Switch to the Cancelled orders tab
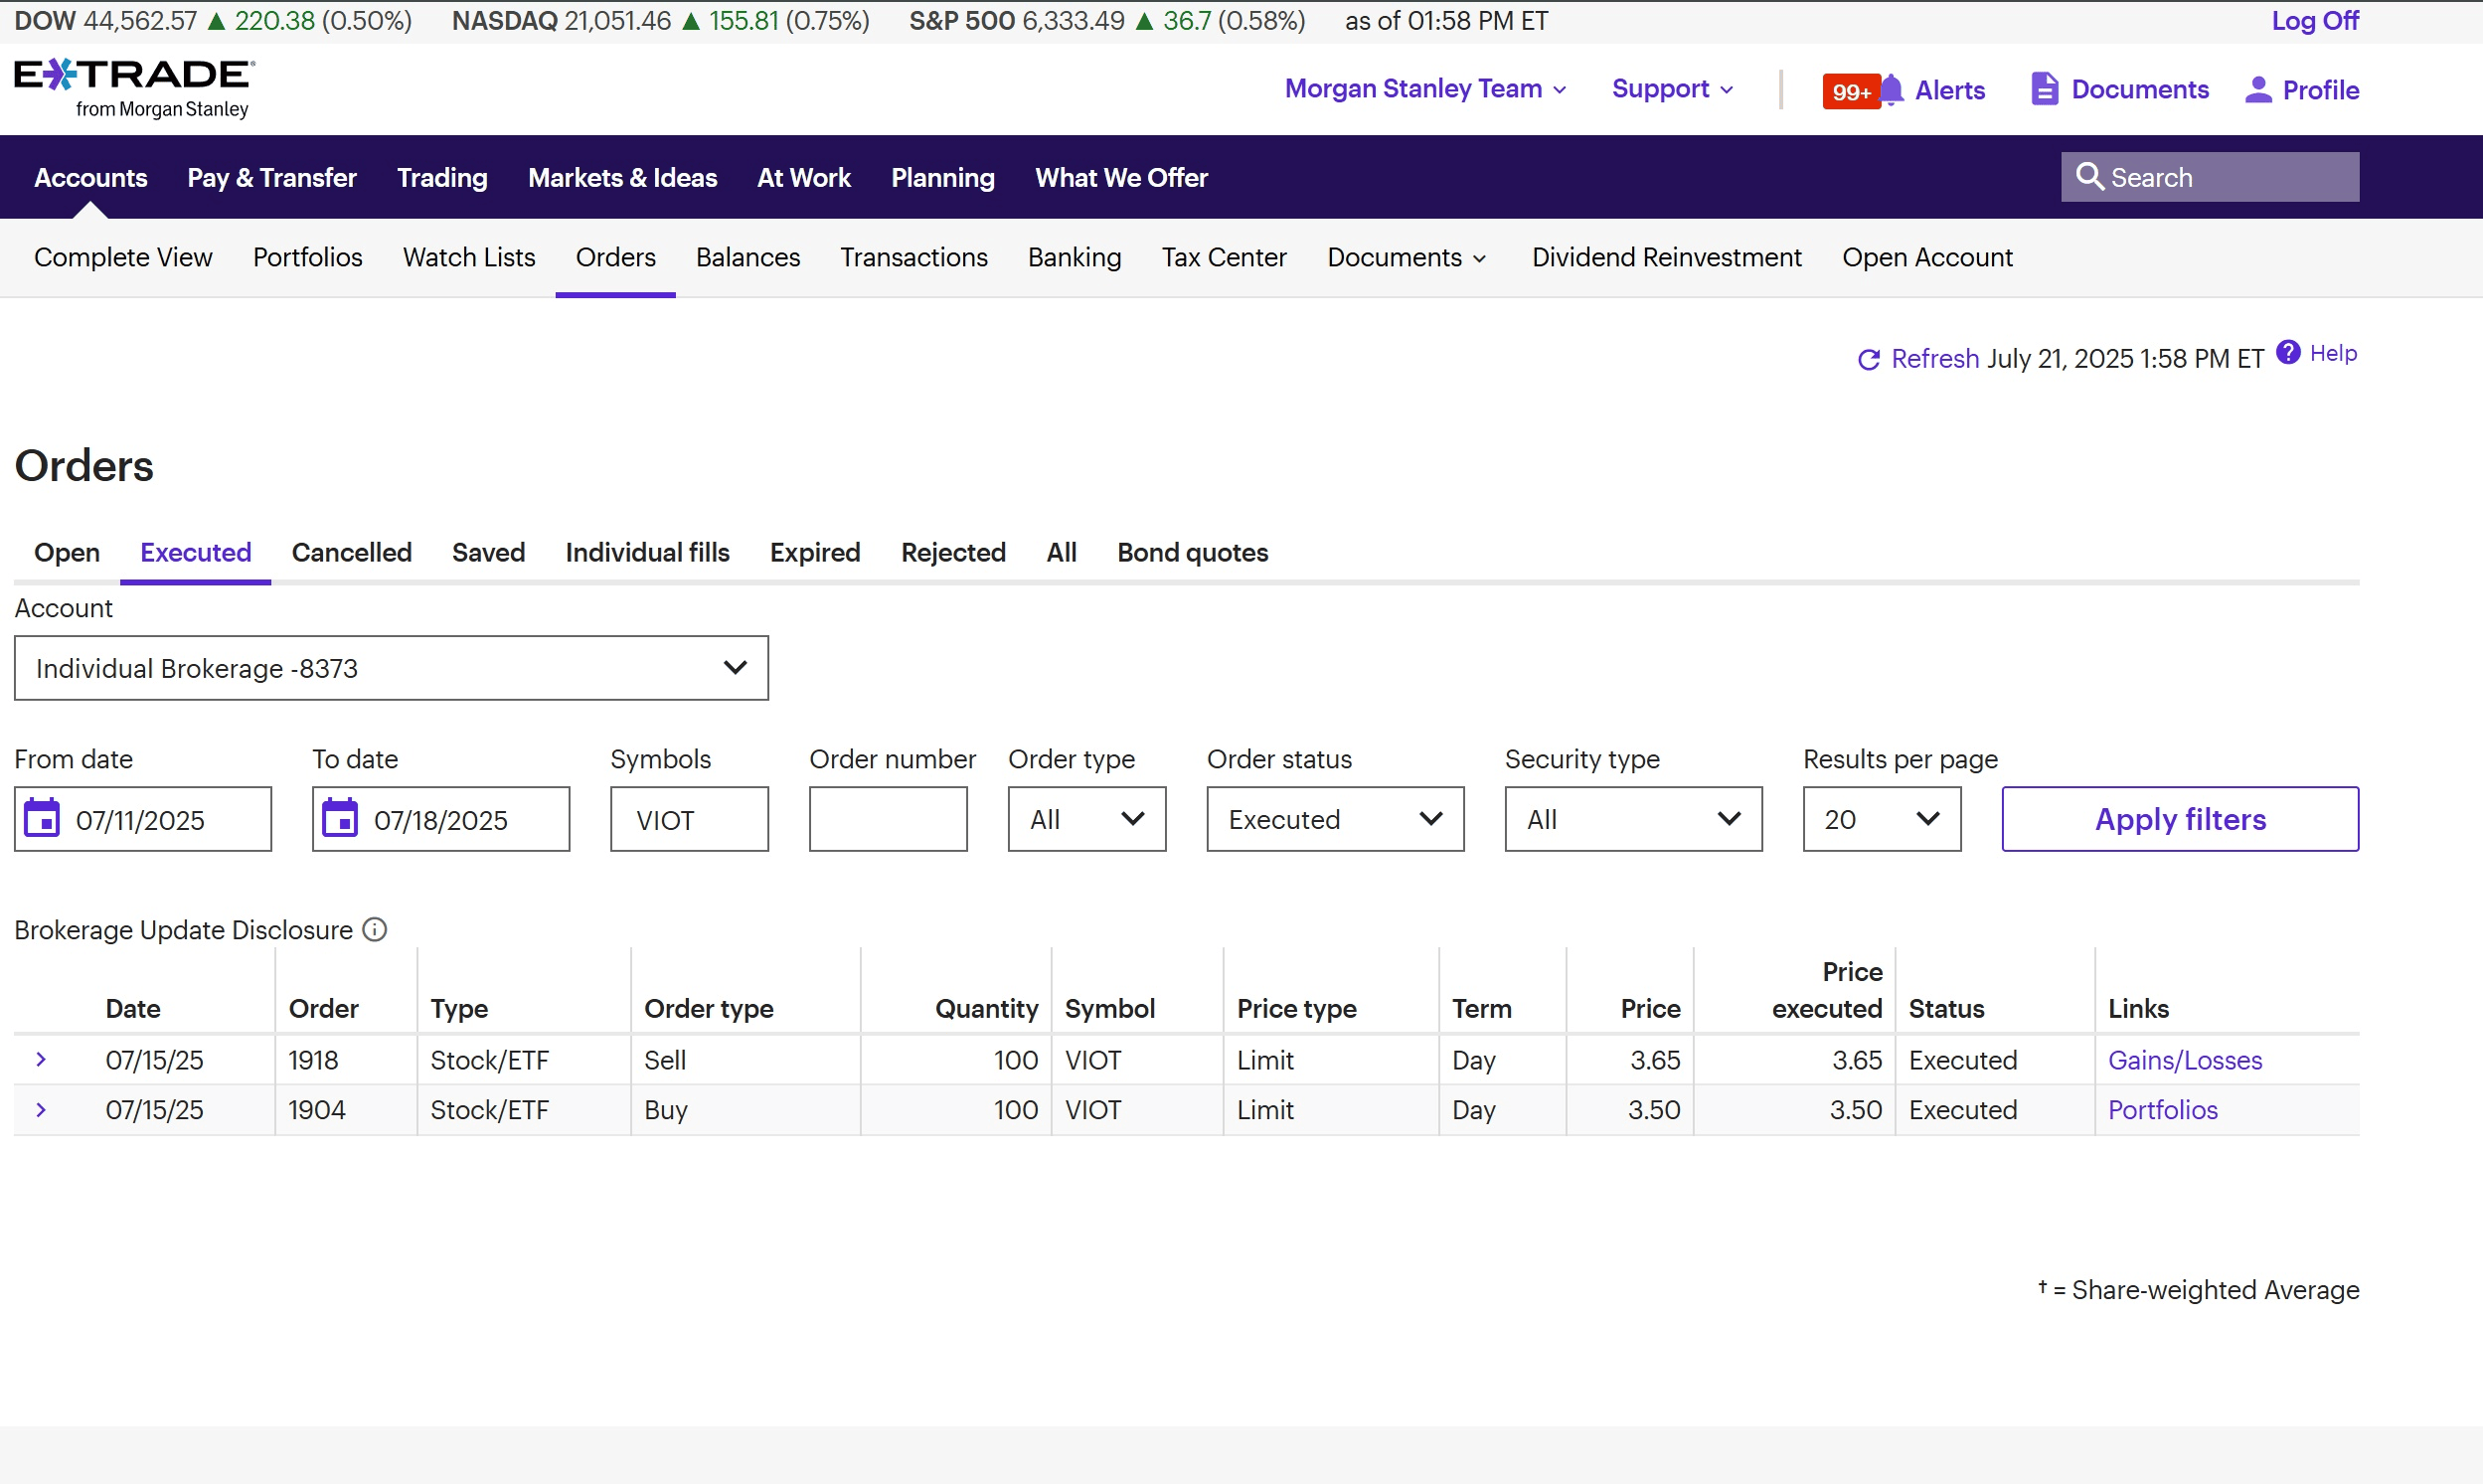The height and width of the screenshot is (1484, 2483). pos(351,552)
